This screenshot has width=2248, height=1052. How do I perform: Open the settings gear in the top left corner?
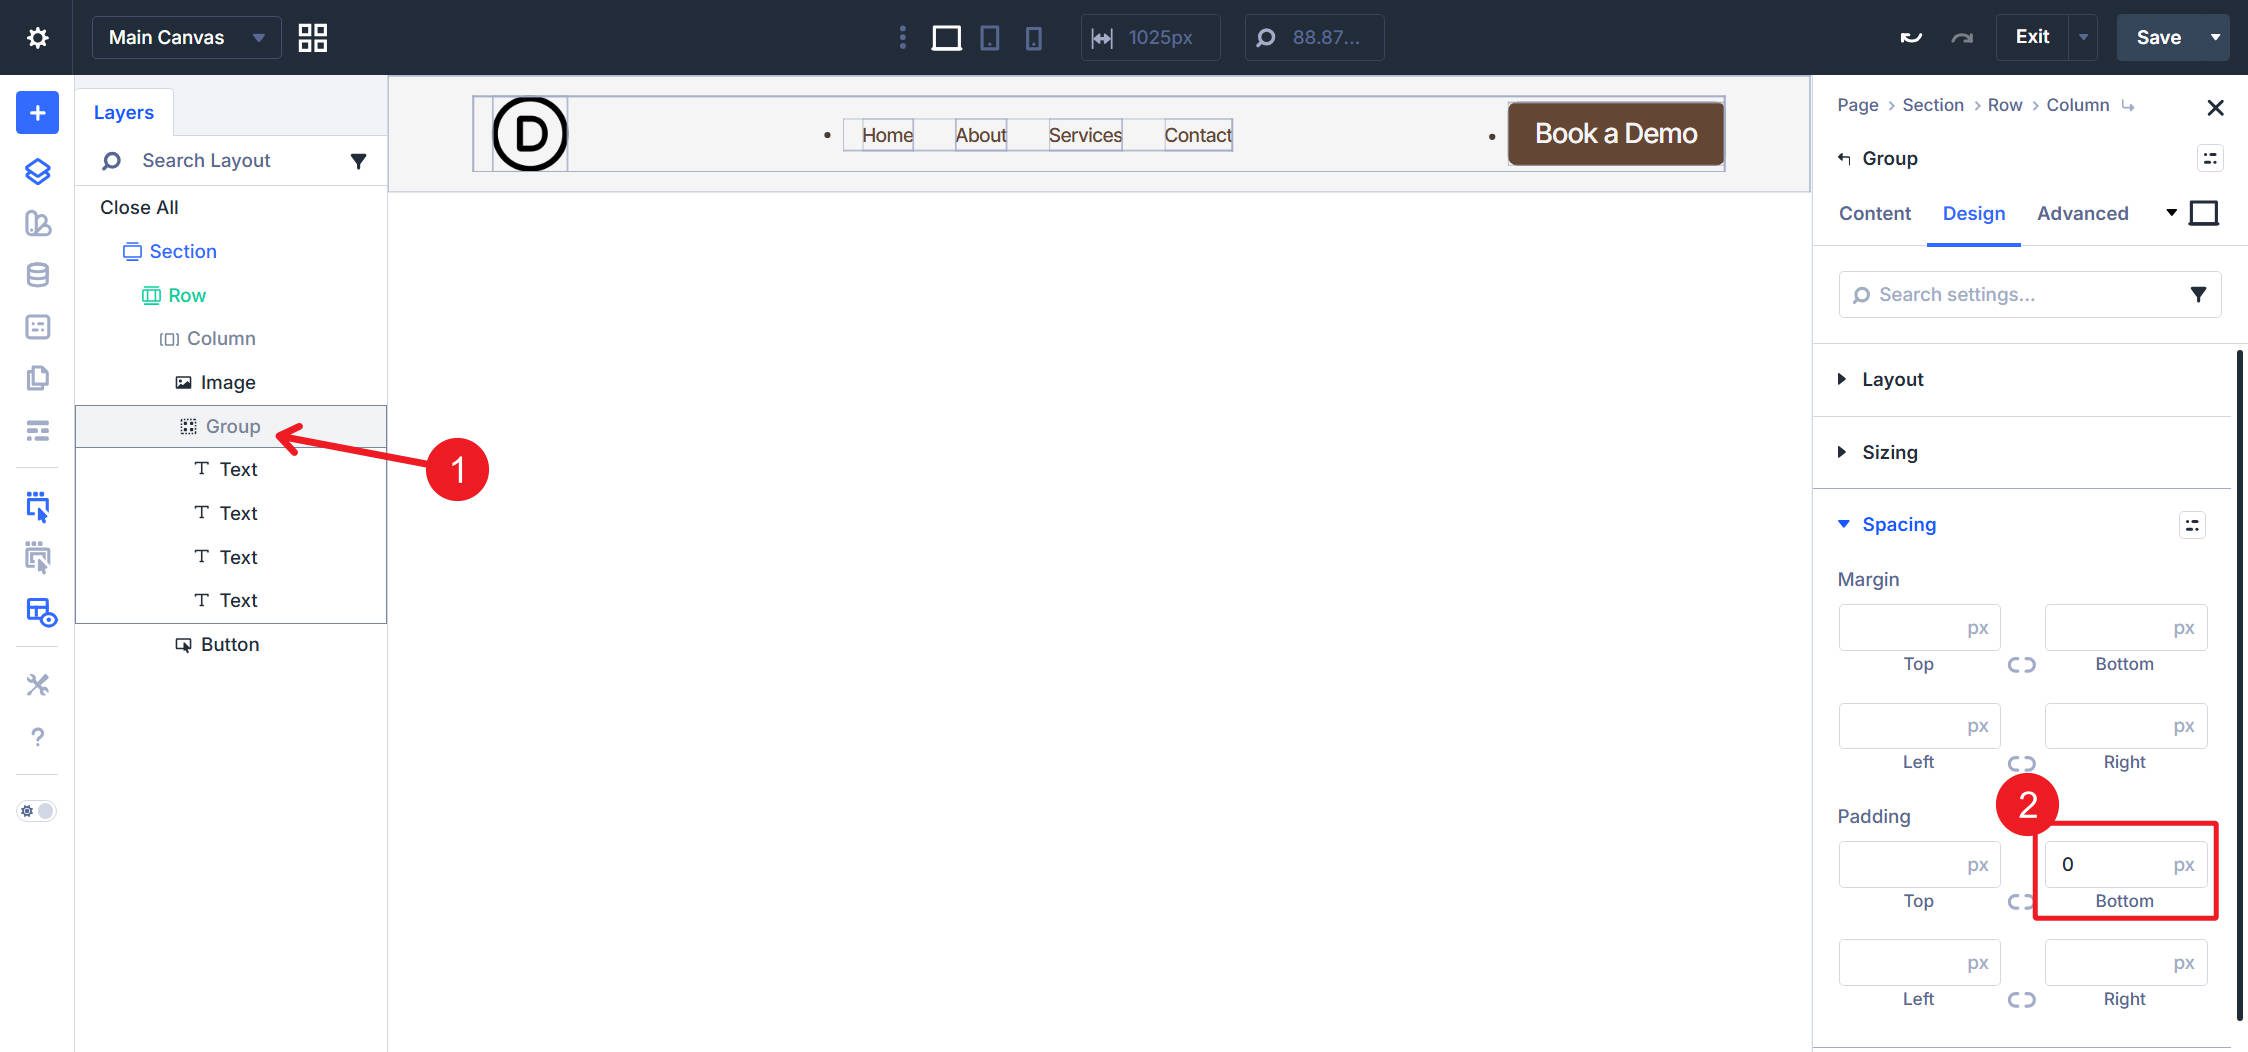point(37,37)
